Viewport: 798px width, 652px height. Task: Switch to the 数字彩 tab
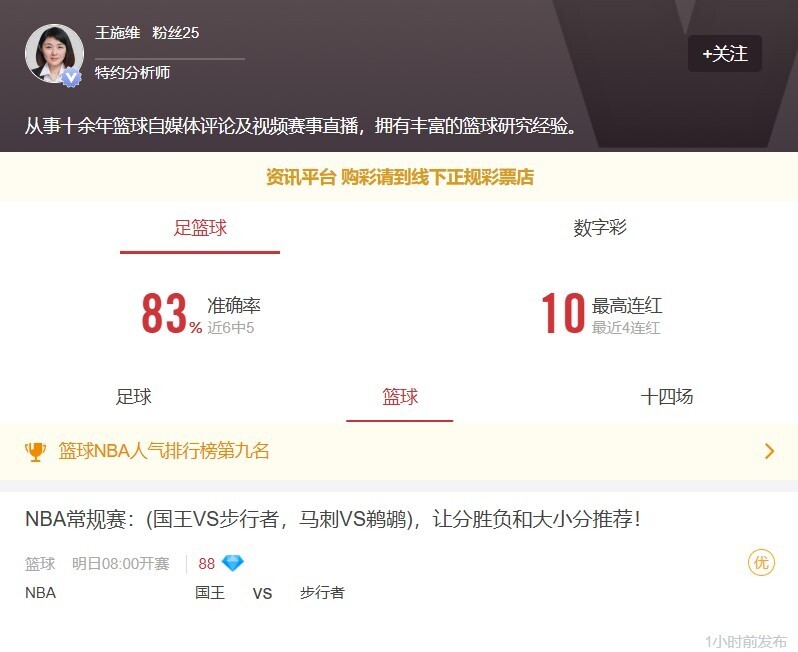600,228
